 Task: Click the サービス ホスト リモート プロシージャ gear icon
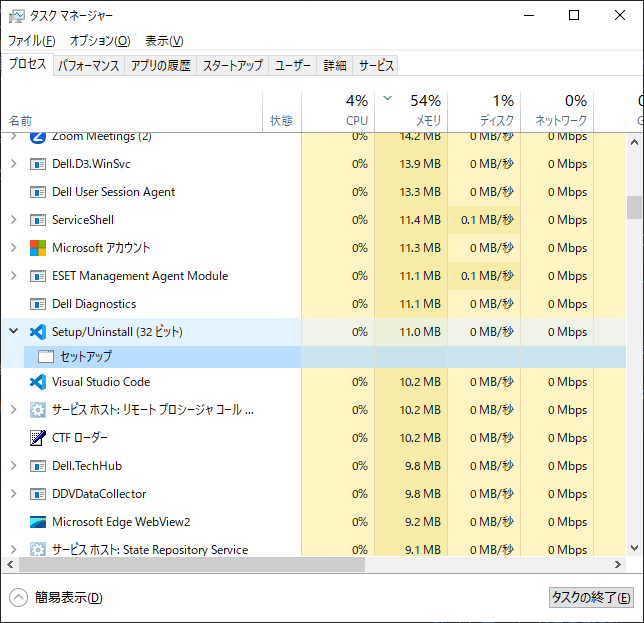[x=38, y=410]
